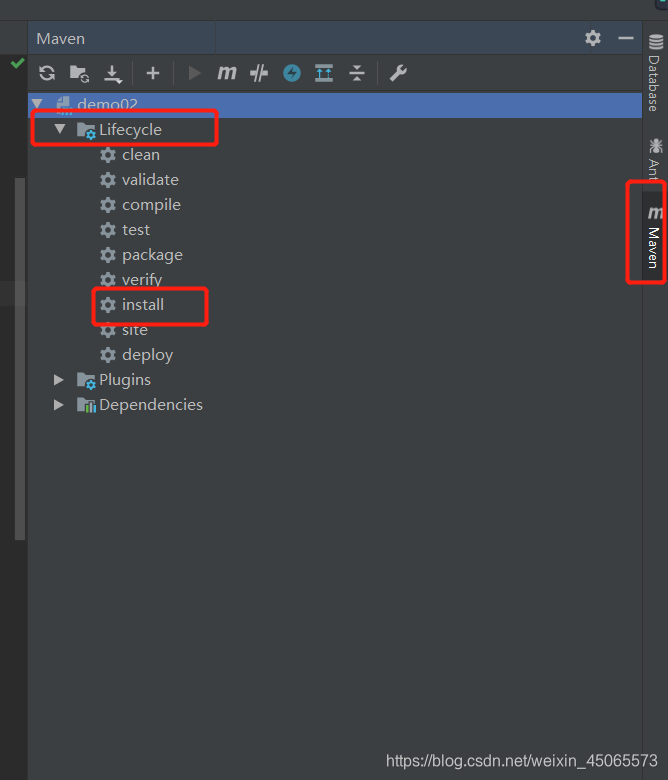Click the green checkmark inspection icon
Screen dimensions: 668x780
click(17, 63)
